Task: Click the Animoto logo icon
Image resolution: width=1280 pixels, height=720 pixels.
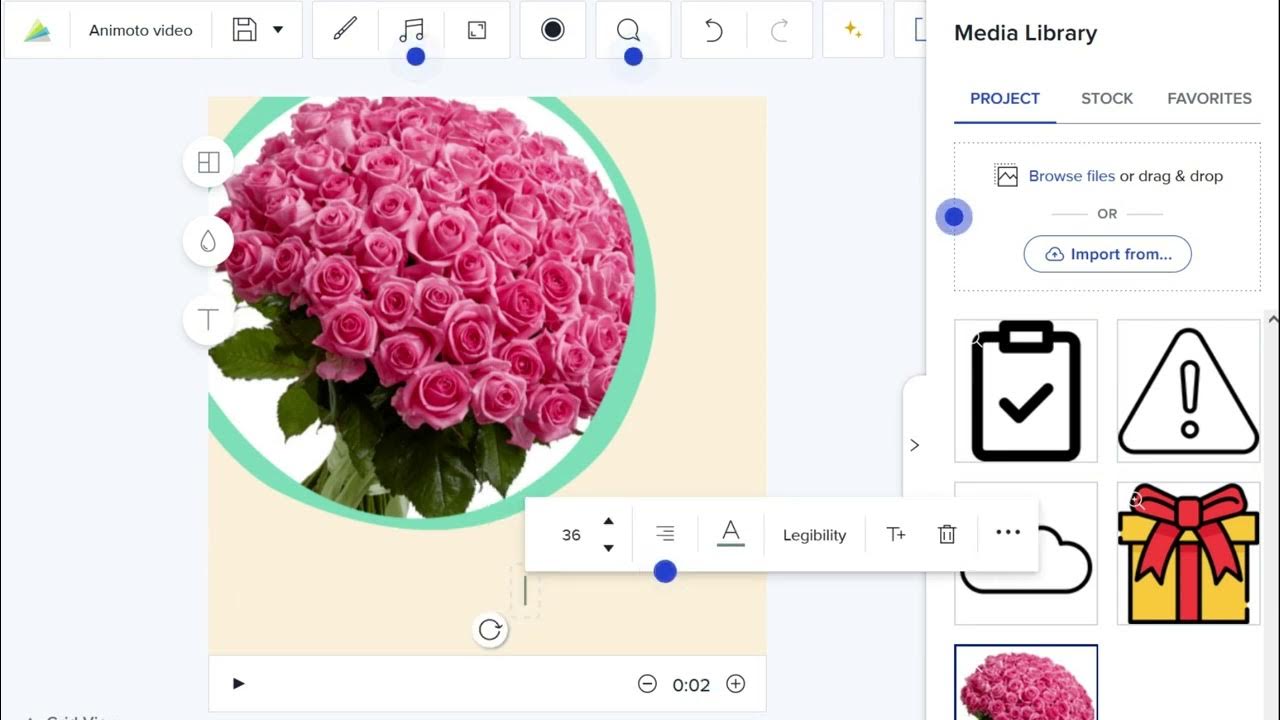Action: [x=37, y=31]
